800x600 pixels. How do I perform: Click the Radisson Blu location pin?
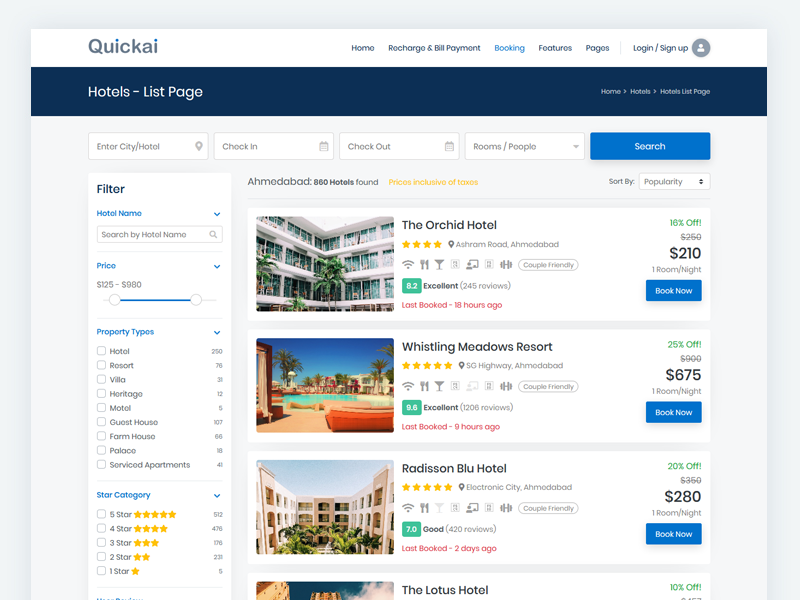coord(461,487)
